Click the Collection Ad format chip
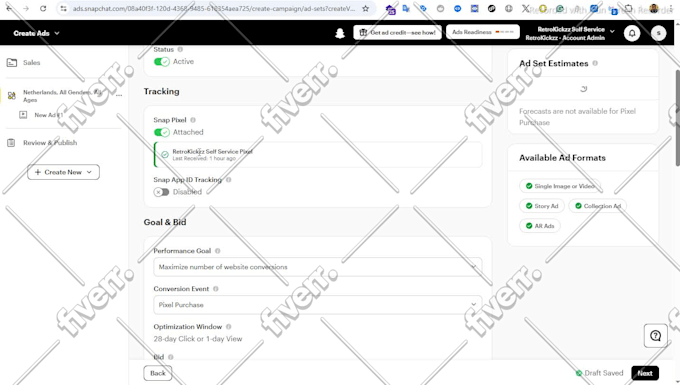Screen dimensions: 680x385 598,206
